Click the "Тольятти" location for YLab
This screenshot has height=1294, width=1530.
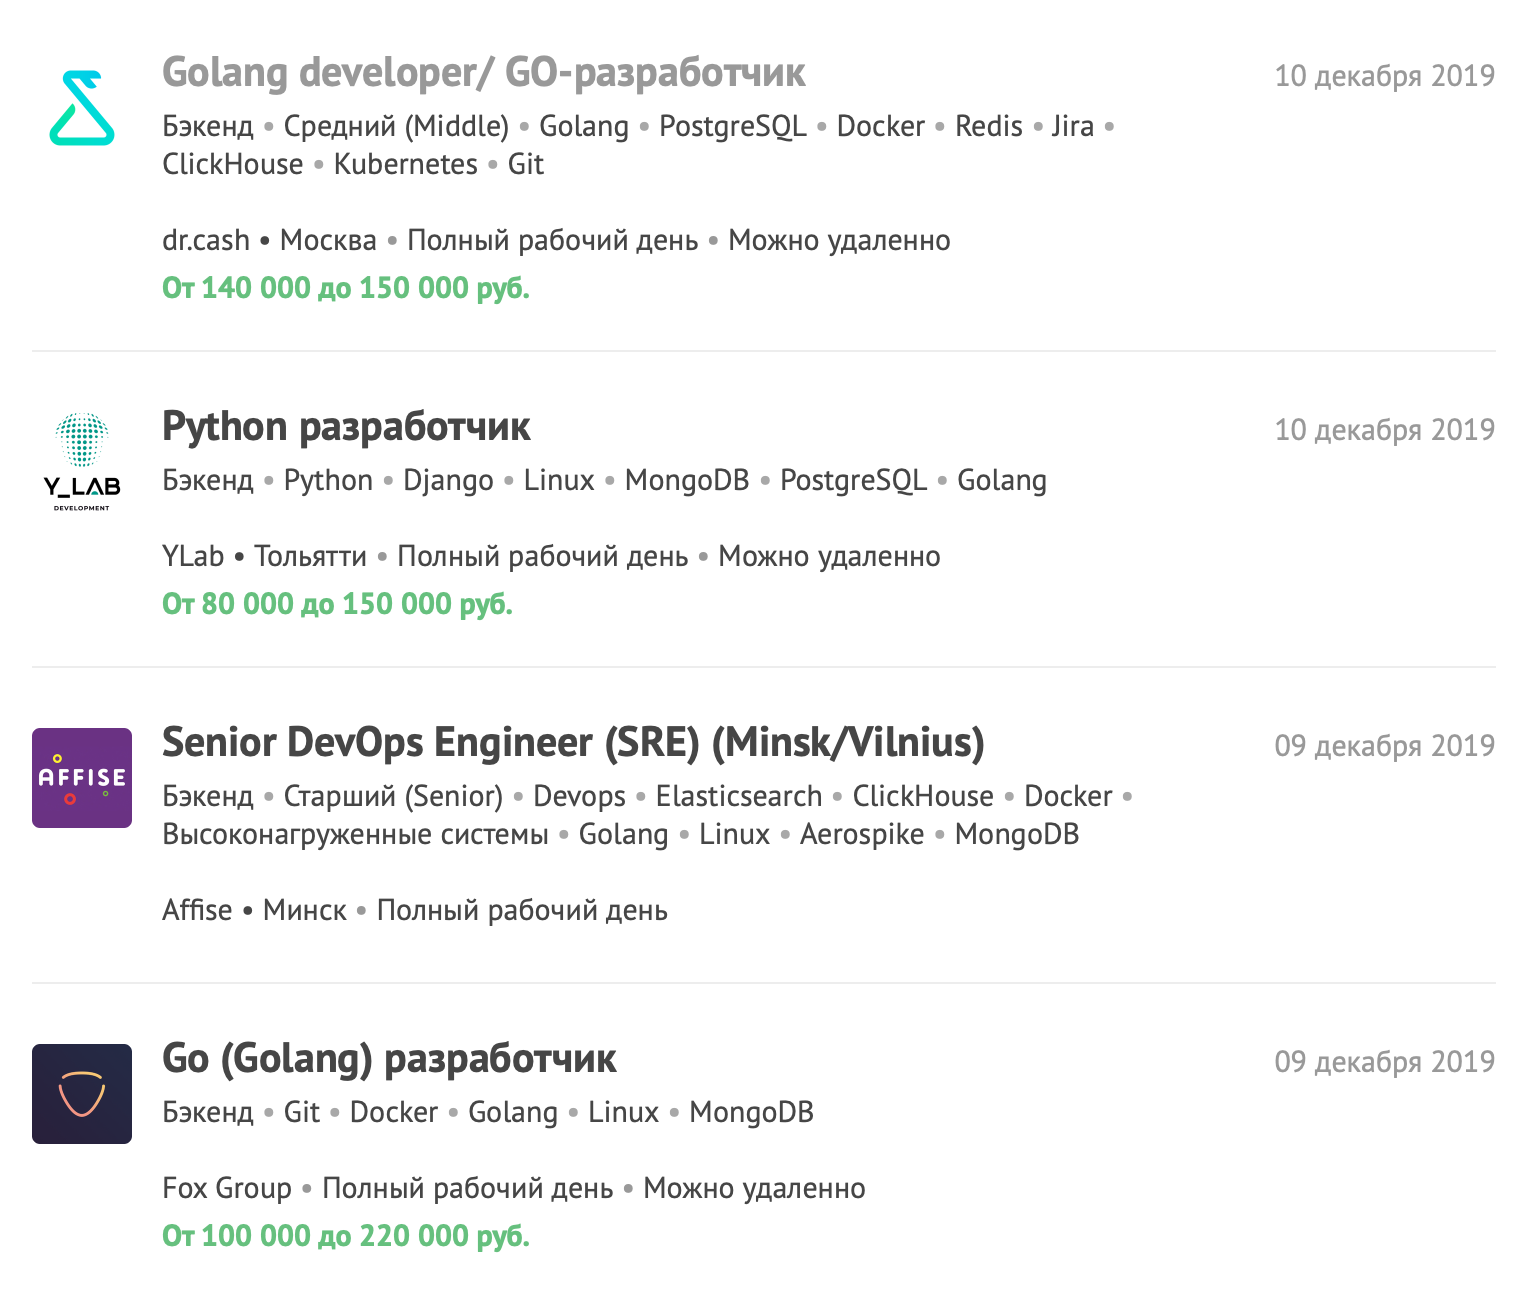pyautogui.click(x=310, y=555)
